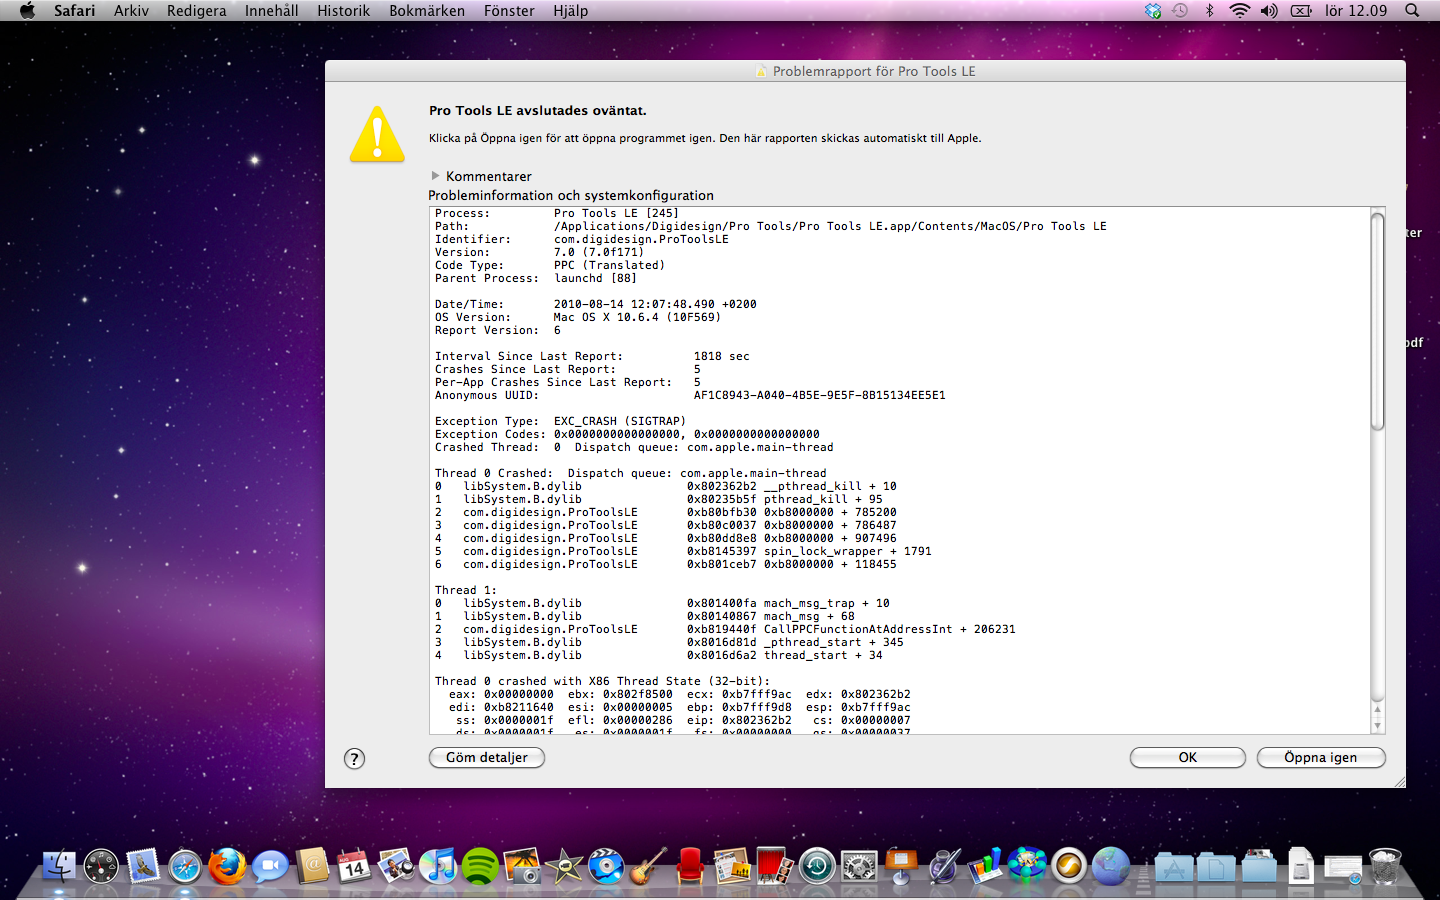Click the Wi-Fi status menu bar icon
This screenshot has width=1440, height=900.
click(x=1239, y=10)
